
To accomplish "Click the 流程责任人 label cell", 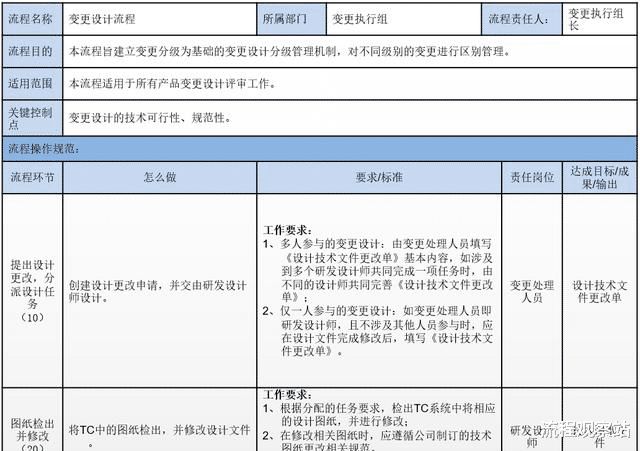I will (x=522, y=19).
